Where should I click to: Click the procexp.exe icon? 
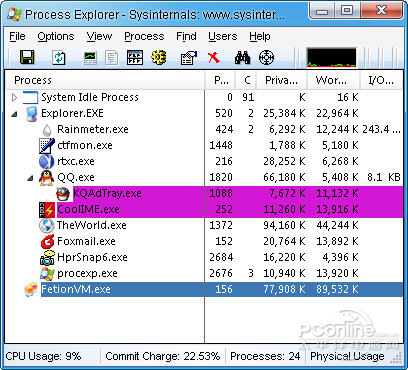pos(47,273)
